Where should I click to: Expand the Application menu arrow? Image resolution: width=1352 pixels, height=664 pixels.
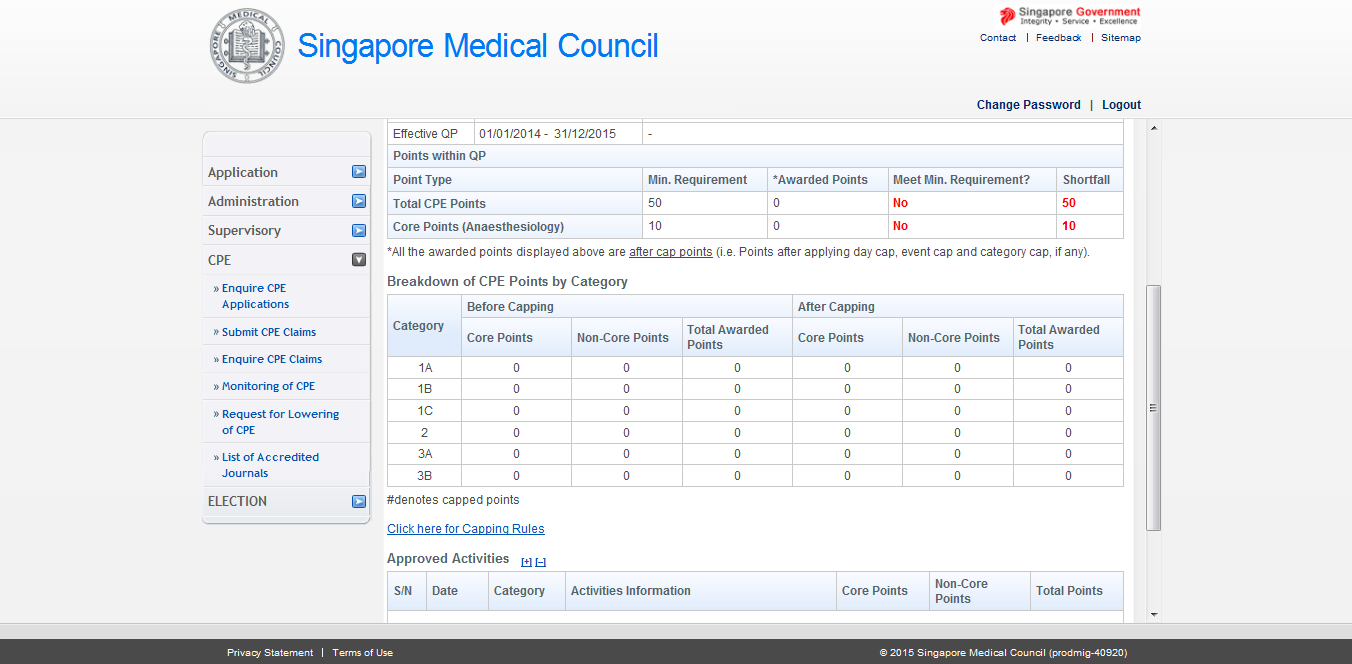(359, 172)
